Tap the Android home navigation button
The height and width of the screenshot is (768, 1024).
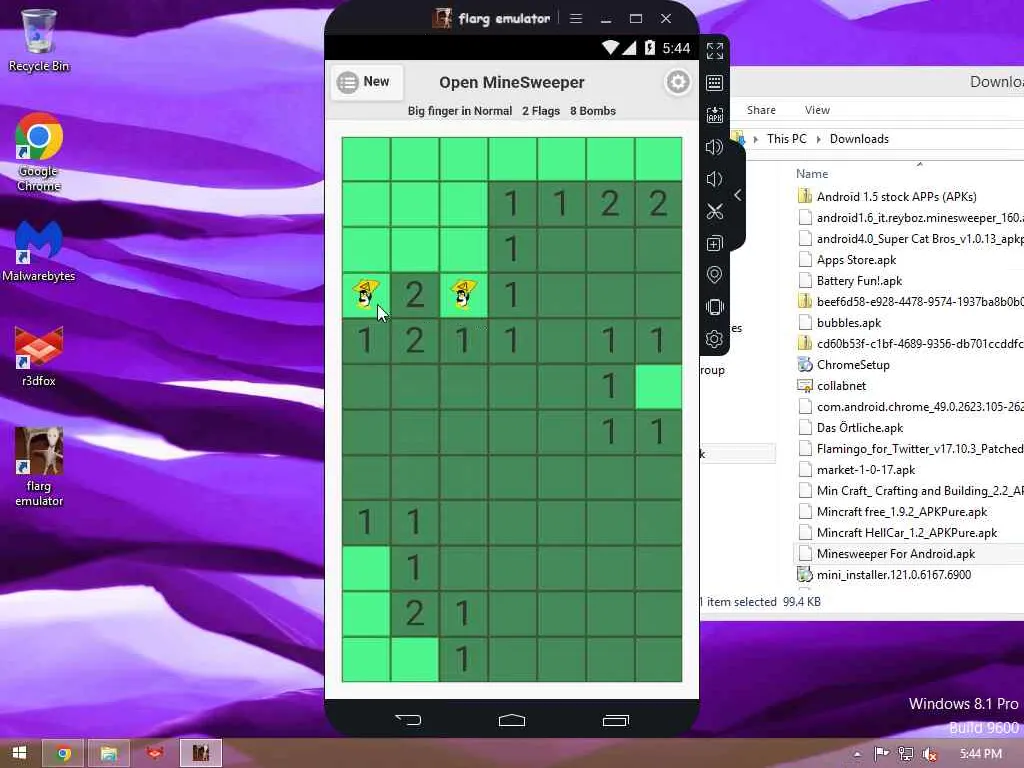[x=512, y=720]
